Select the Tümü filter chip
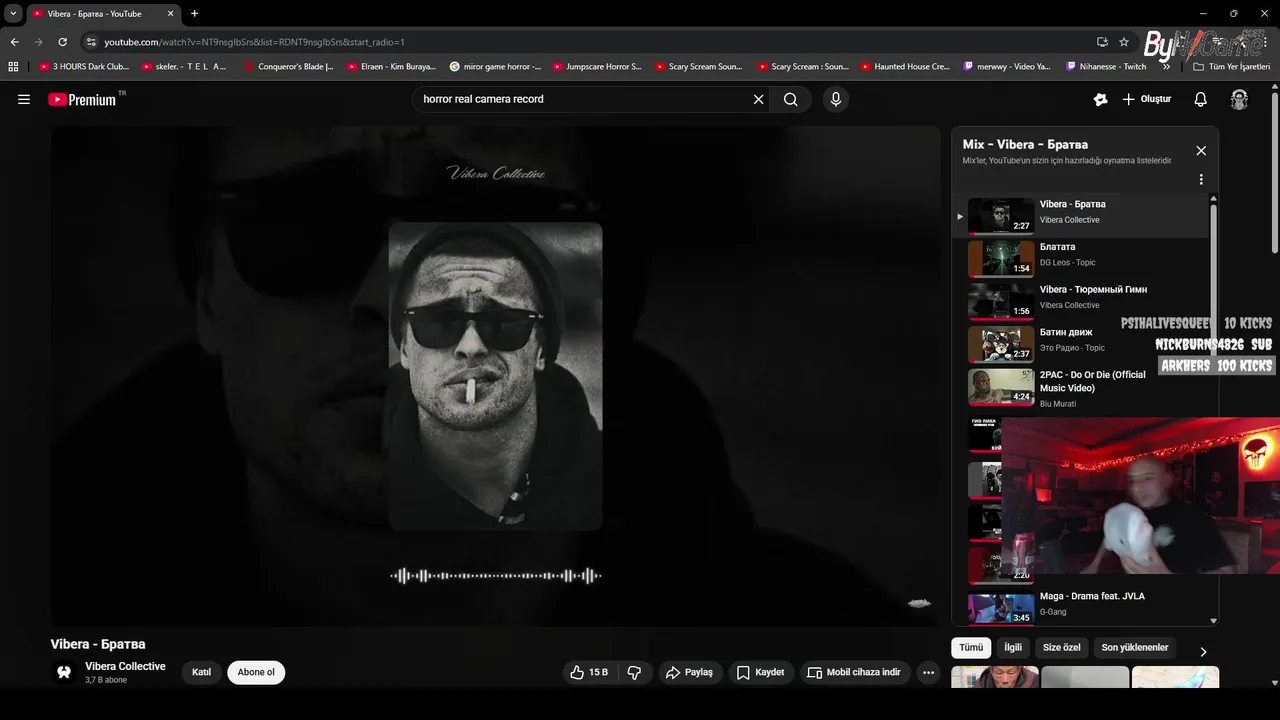The height and width of the screenshot is (720, 1280). coord(971,648)
